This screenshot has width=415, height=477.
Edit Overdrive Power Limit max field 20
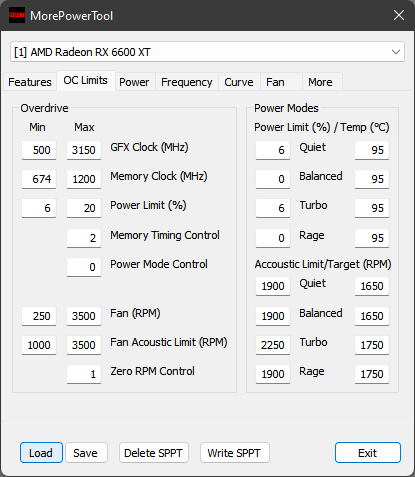(84, 208)
